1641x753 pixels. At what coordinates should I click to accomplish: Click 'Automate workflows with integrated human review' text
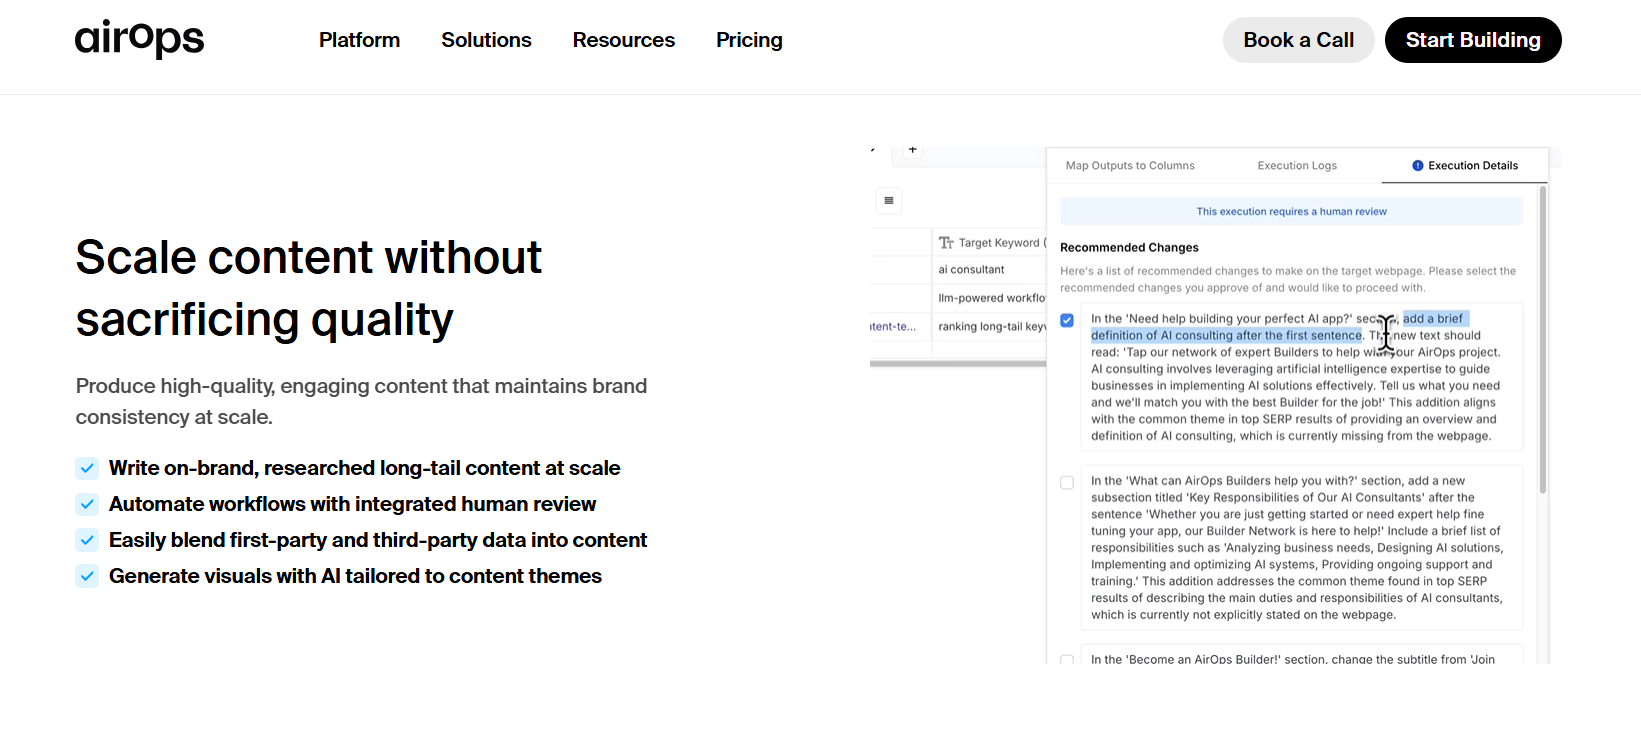click(x=352, y=504)
